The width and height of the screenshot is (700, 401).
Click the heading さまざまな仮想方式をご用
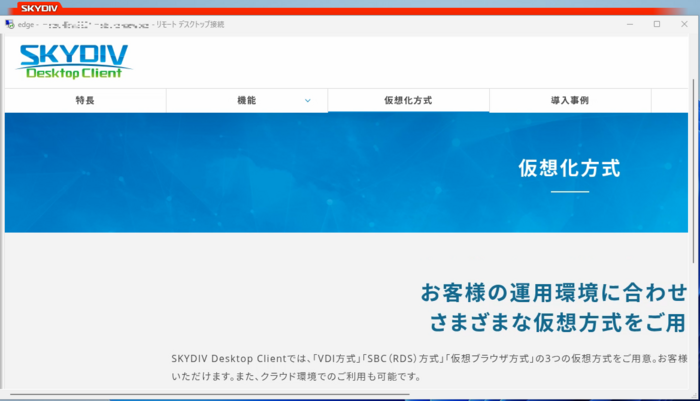[558, 322]
